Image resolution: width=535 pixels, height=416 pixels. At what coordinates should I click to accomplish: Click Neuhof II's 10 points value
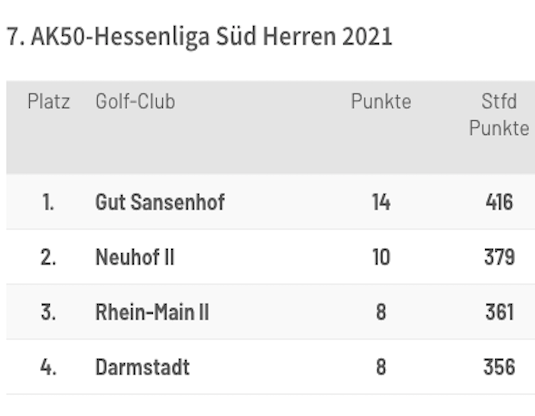coord(381,257)
